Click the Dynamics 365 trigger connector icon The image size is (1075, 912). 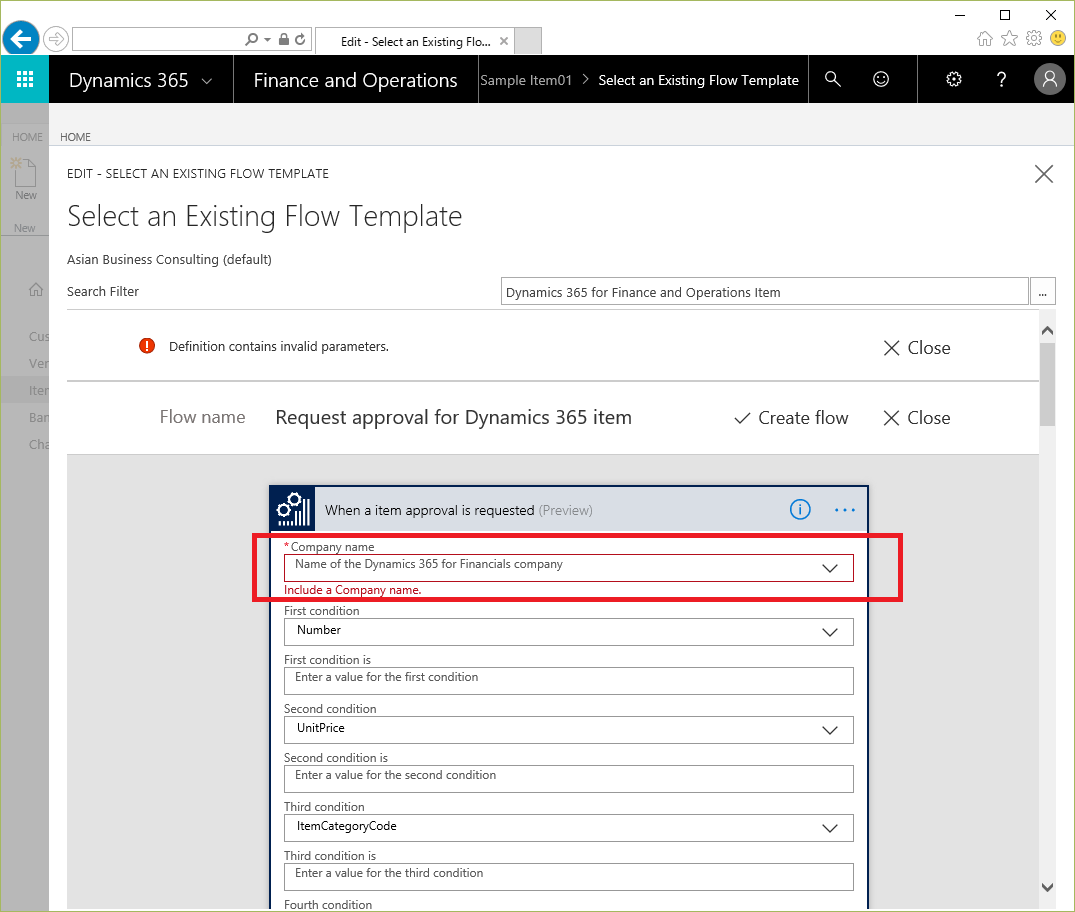[x=293, y=509]
